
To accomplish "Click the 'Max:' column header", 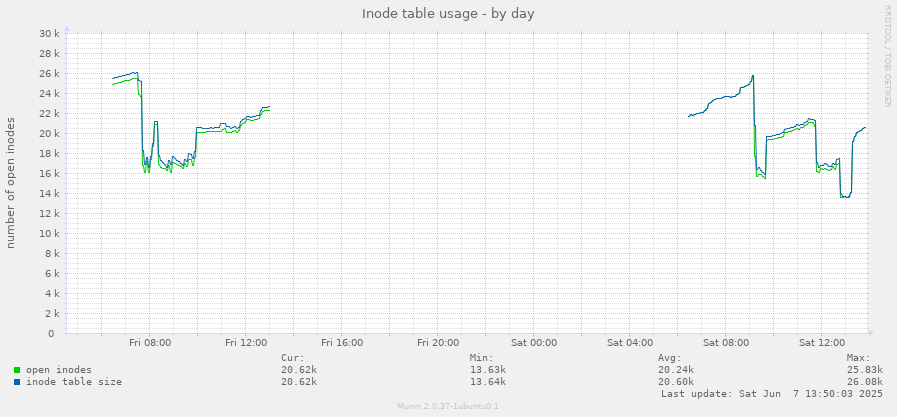I will [859, 358].
